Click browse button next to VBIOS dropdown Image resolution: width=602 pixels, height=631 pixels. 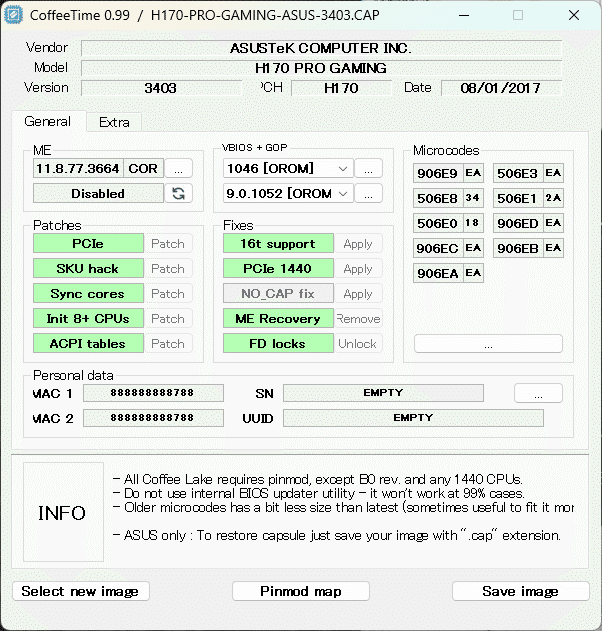click(368, 169)
